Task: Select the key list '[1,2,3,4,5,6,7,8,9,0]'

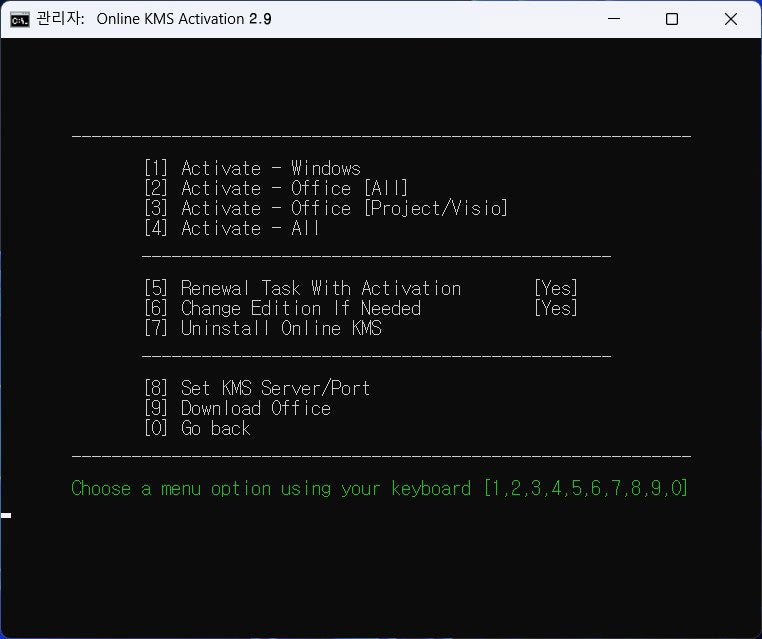Action: [586, 488]
